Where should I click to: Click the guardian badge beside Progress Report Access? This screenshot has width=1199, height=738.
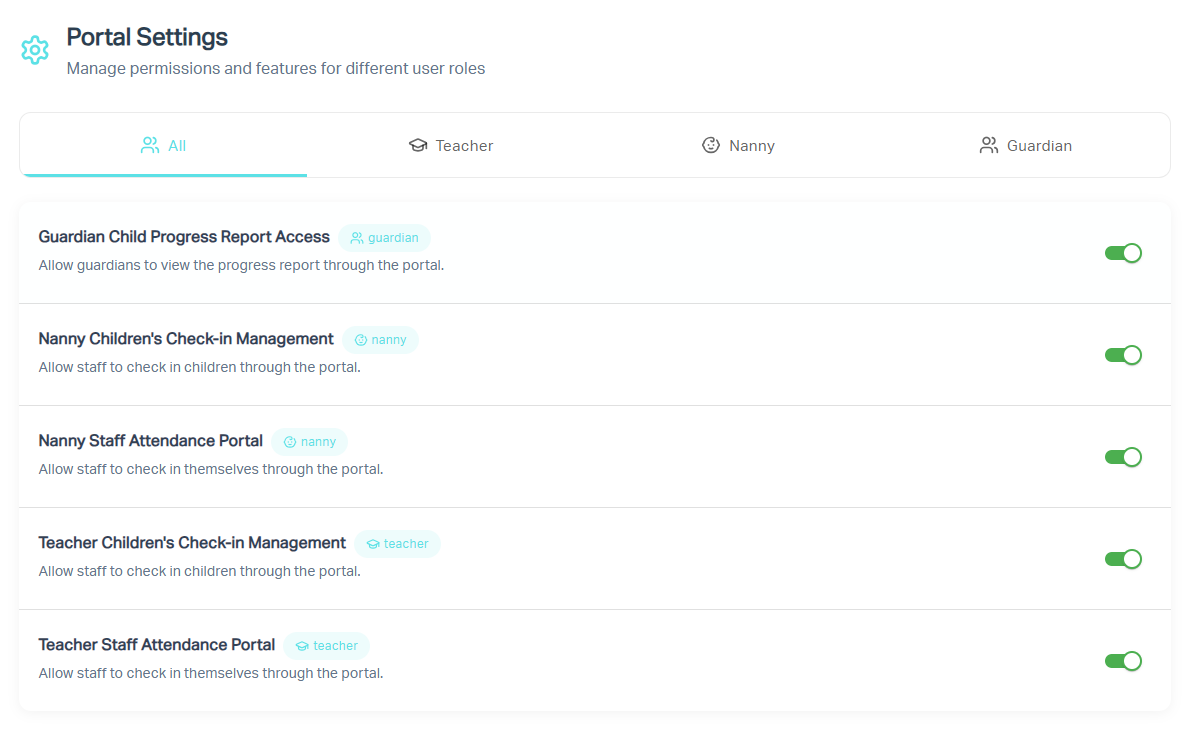(384, 238)
